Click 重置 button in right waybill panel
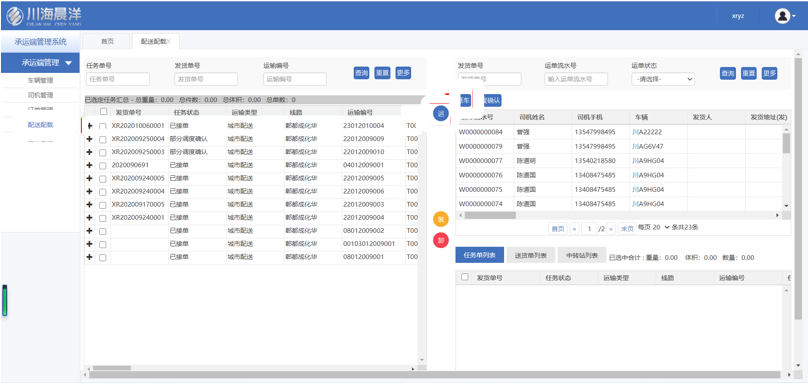 coord(749,74)
